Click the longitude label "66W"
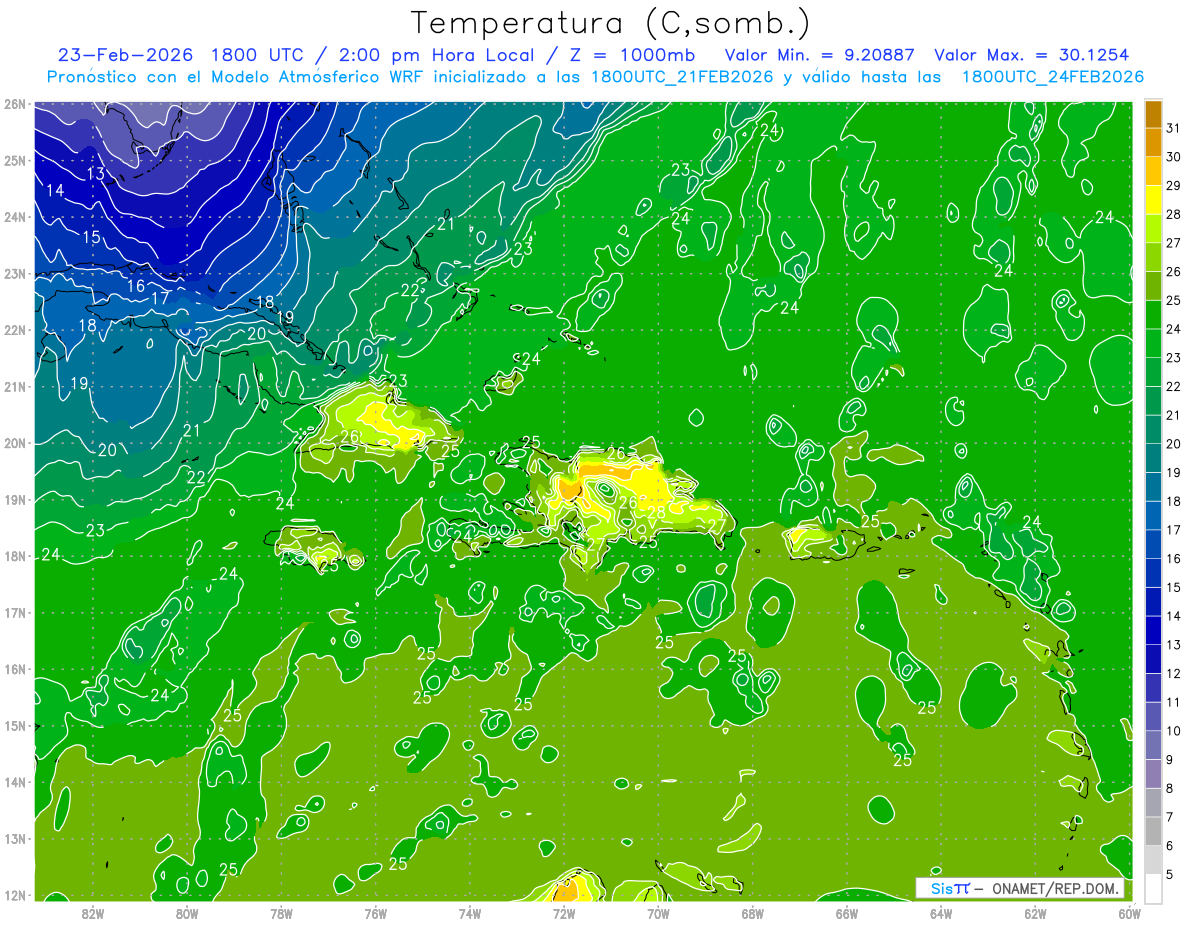Viewport: 1200px width, 927px height. click(847, 913)
